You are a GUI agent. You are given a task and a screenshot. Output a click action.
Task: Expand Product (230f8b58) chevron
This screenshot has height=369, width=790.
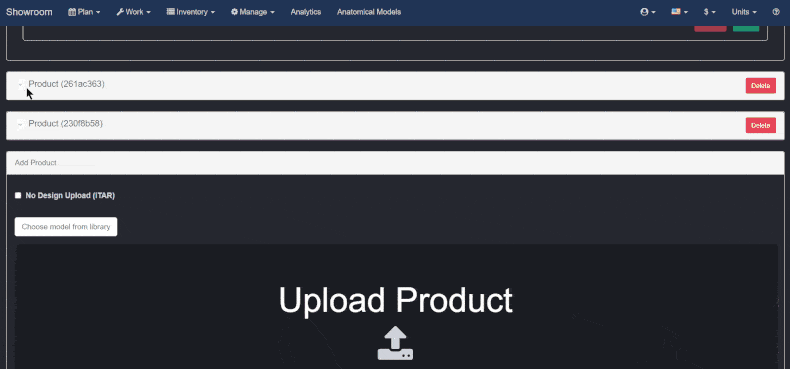coord(21,124)
